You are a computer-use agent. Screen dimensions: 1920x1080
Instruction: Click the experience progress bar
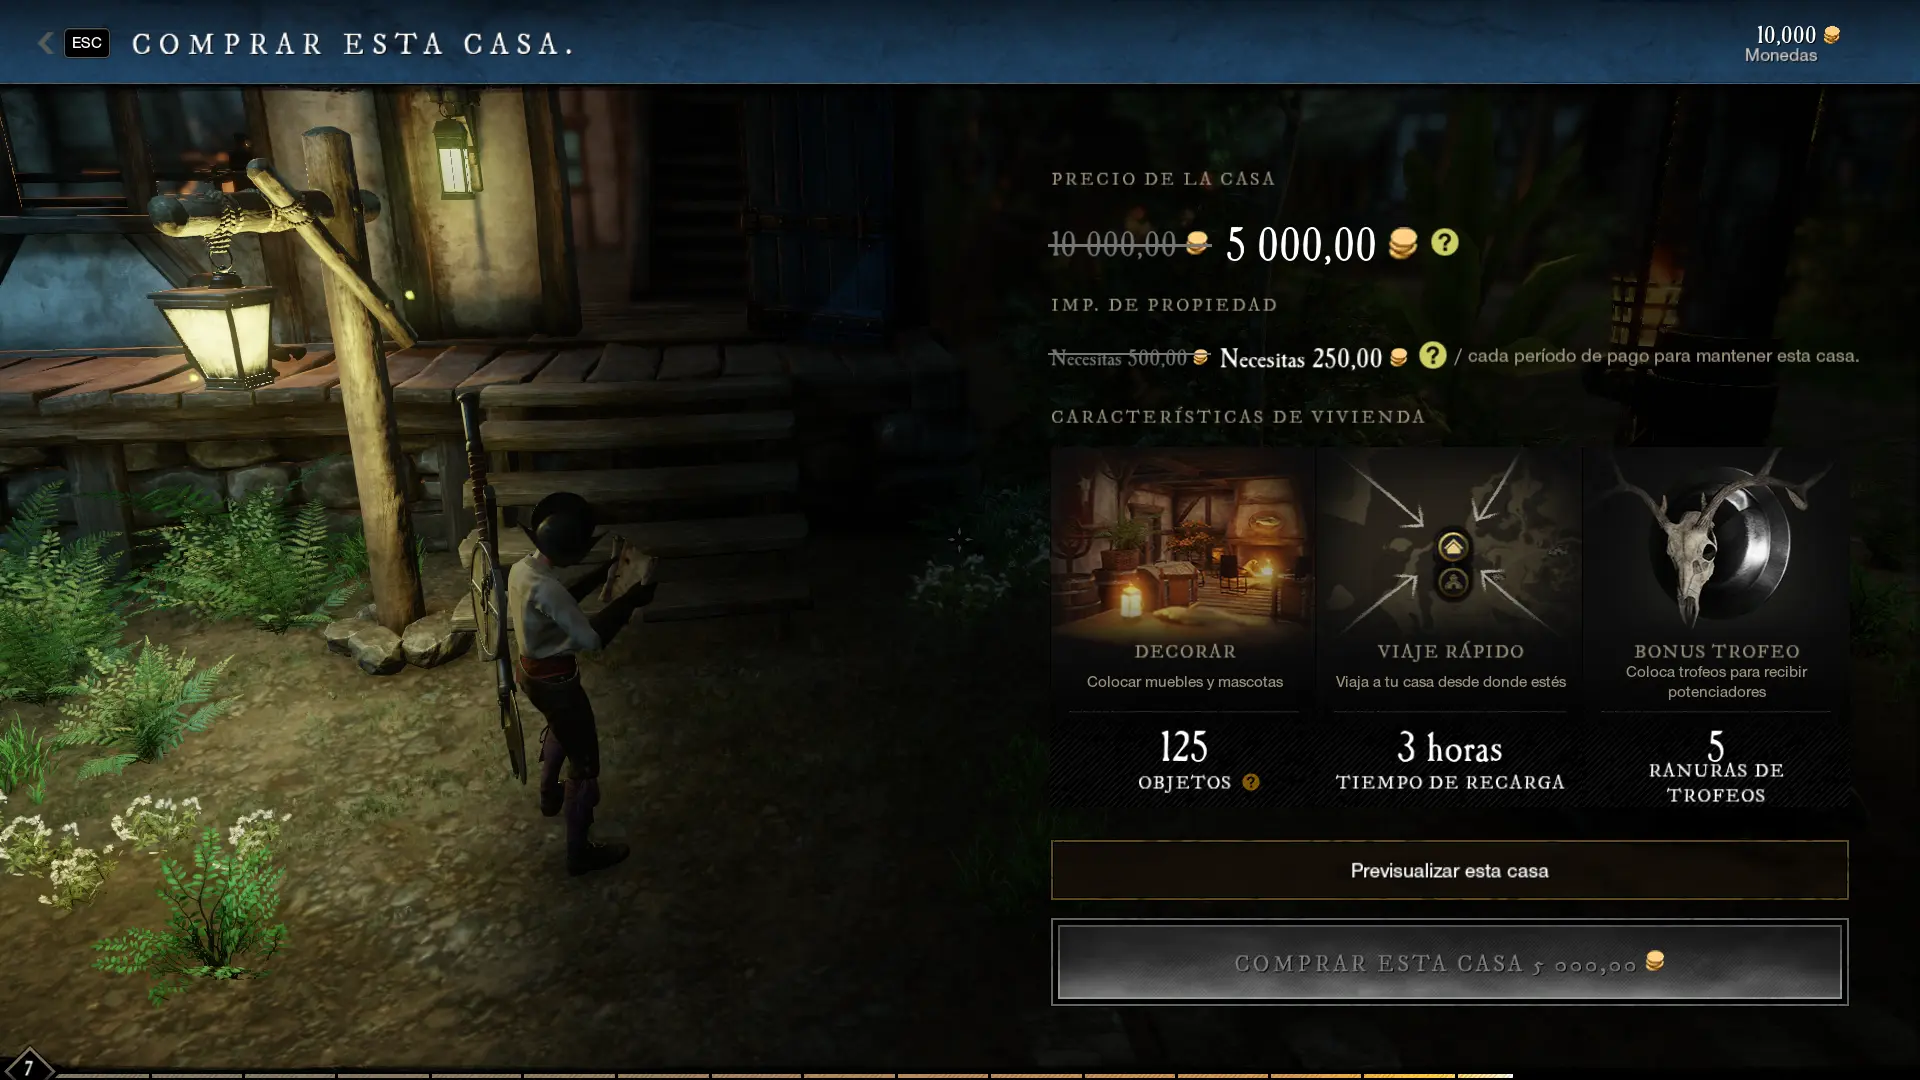[784, 1076]
